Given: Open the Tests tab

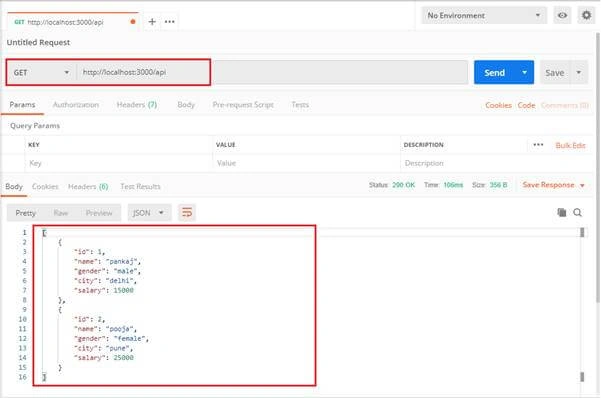Looking at the screenshot, I should (300, 105).
